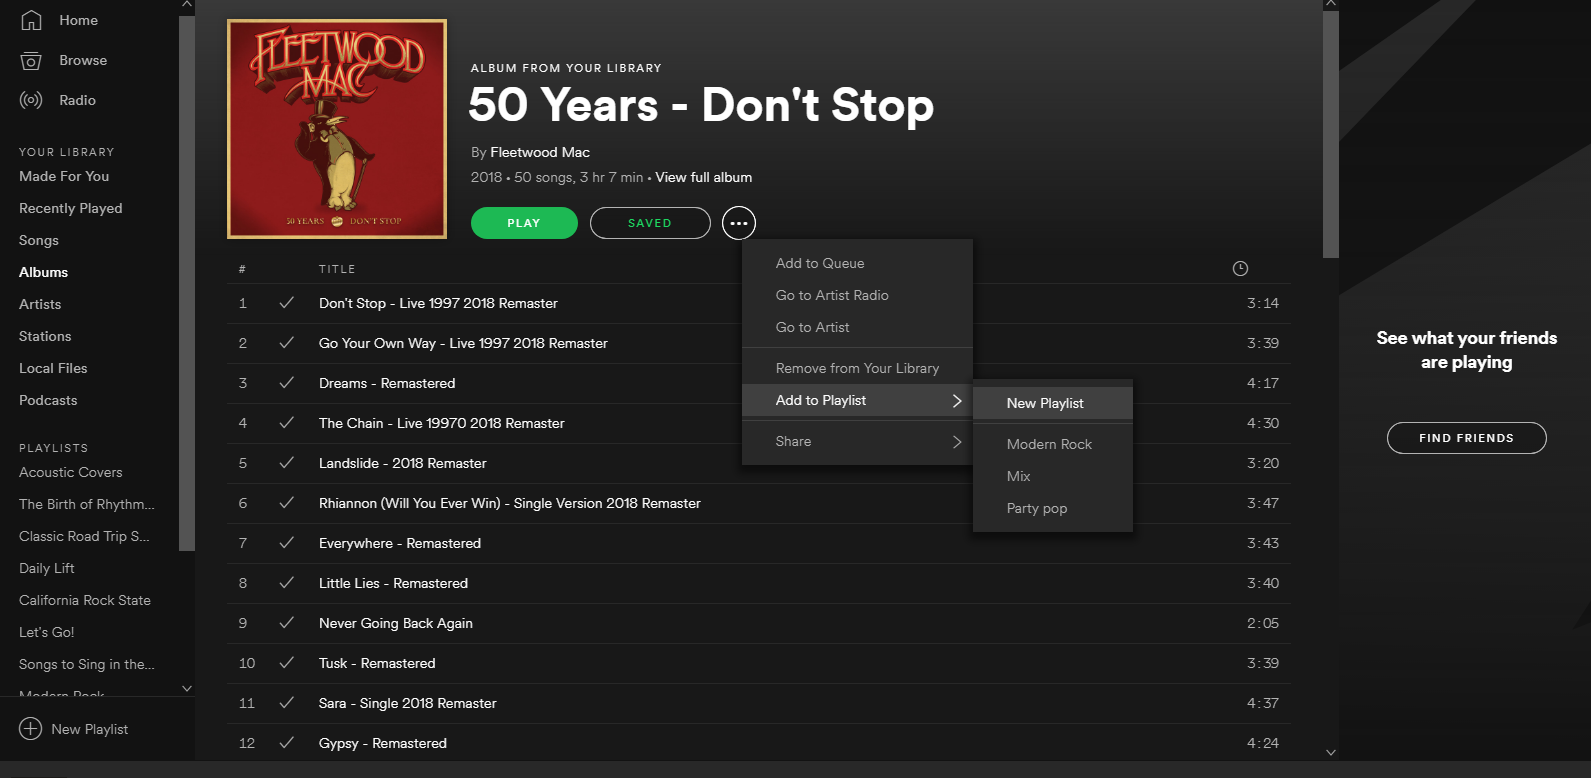
Task: Click the sidebar vertical scrollbar
Action: tap(186, 282)
